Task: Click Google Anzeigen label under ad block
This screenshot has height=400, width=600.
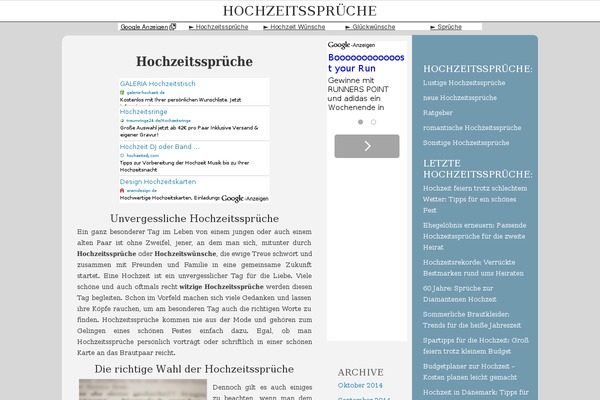Action: click(245, 198)
